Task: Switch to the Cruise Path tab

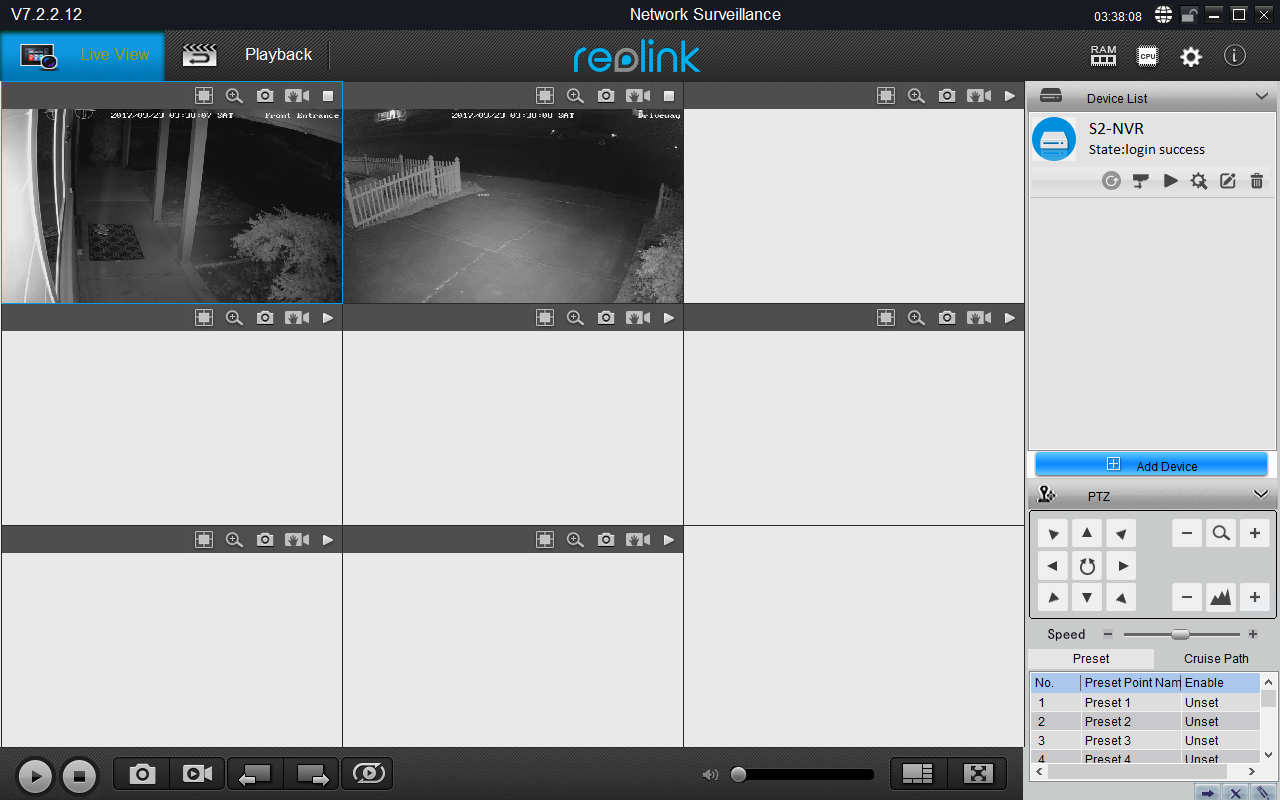Action: click(x=1216, y=659)
